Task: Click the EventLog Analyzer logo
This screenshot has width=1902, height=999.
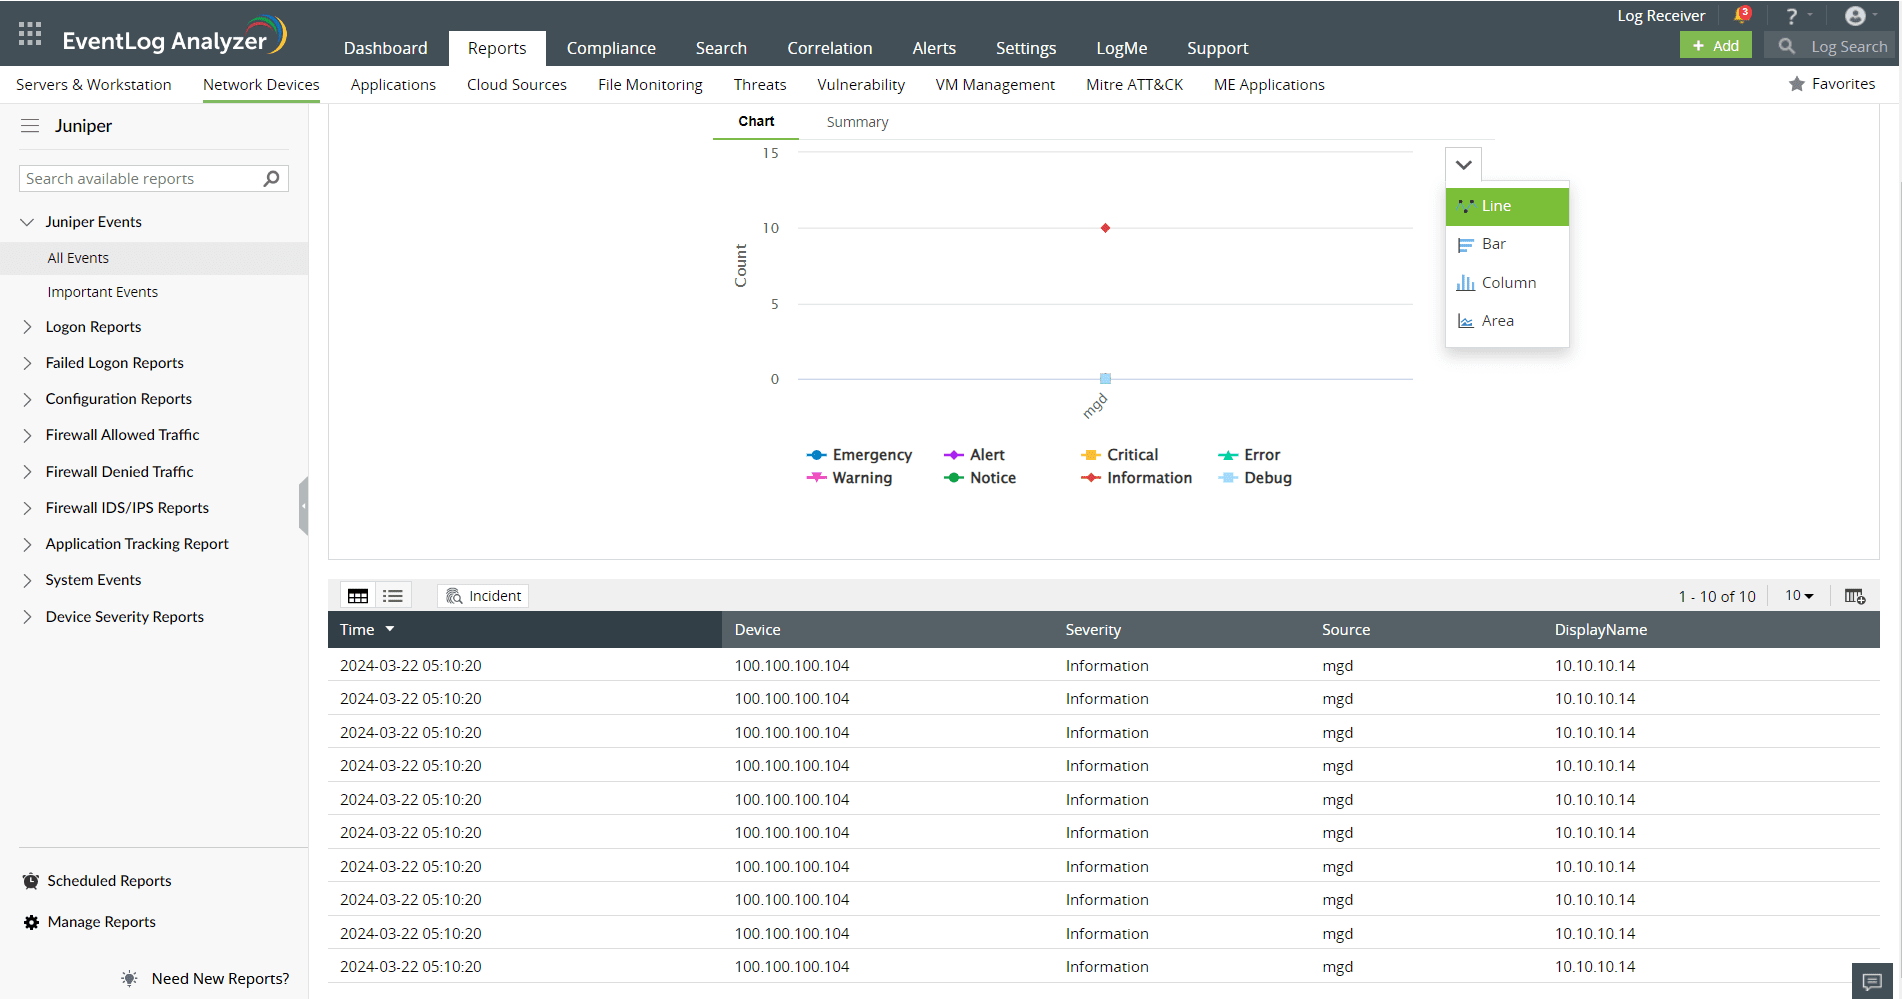Action: pos(174,37)
